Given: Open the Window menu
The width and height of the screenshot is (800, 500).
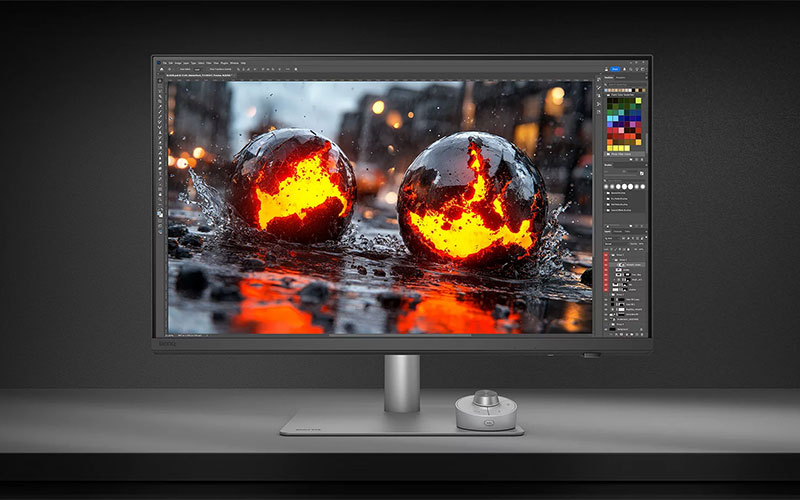Looking at the screenshot, I should click(234, 63).
